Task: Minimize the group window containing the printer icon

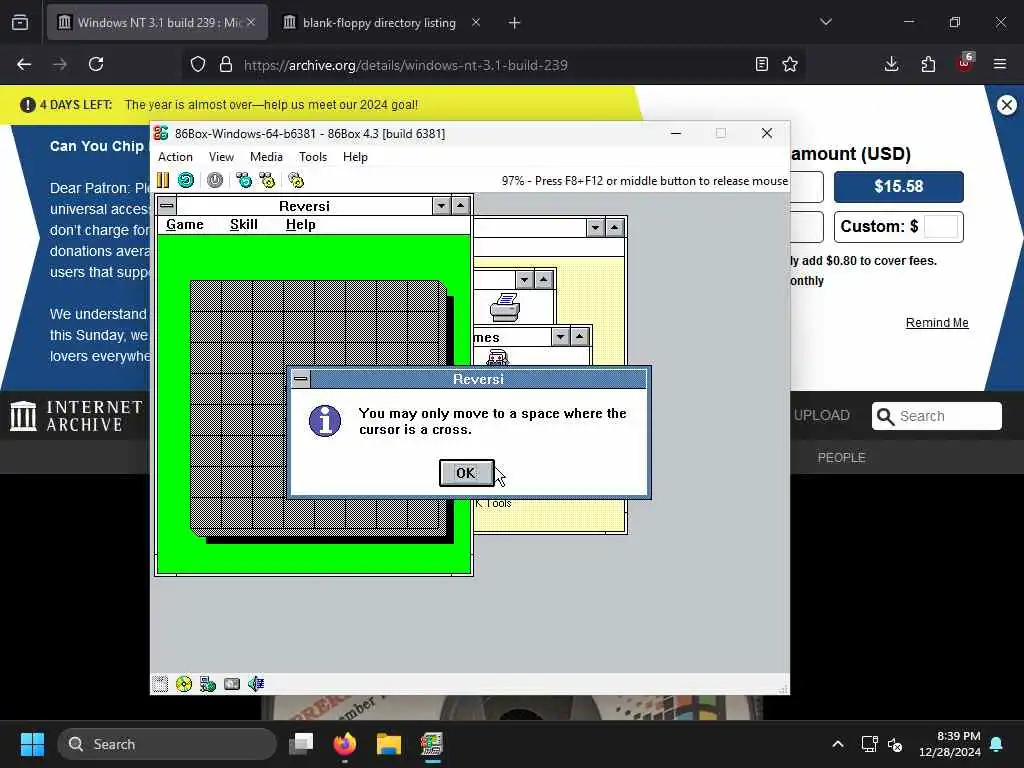Action: tap(524, 280)
